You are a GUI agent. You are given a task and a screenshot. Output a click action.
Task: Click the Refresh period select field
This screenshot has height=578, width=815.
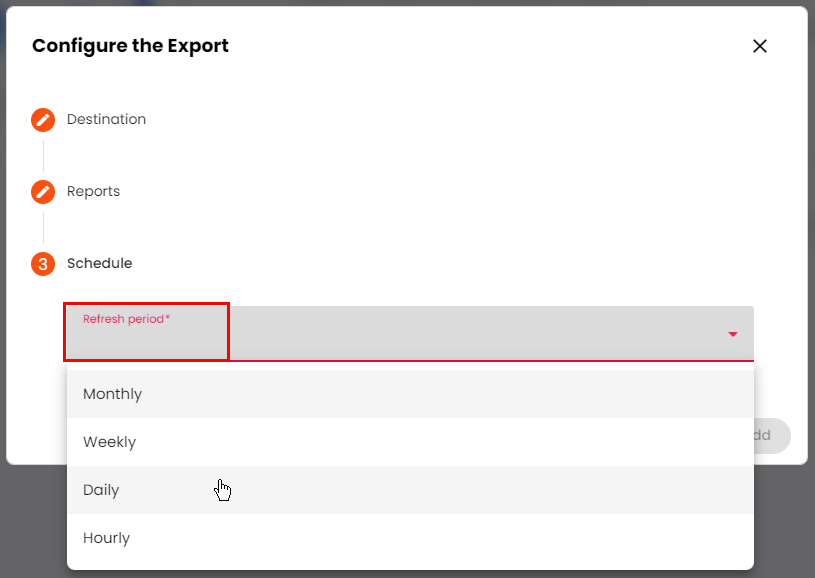[x=410, y=334]
